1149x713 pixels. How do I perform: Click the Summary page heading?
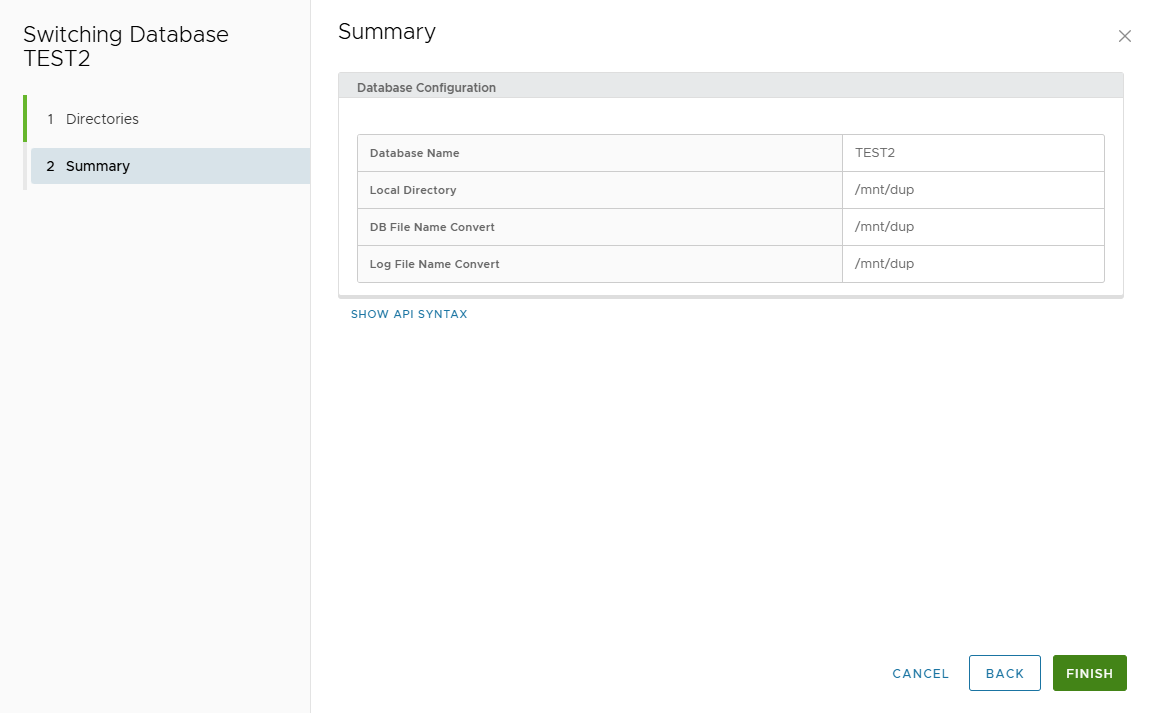pos(387,32)
